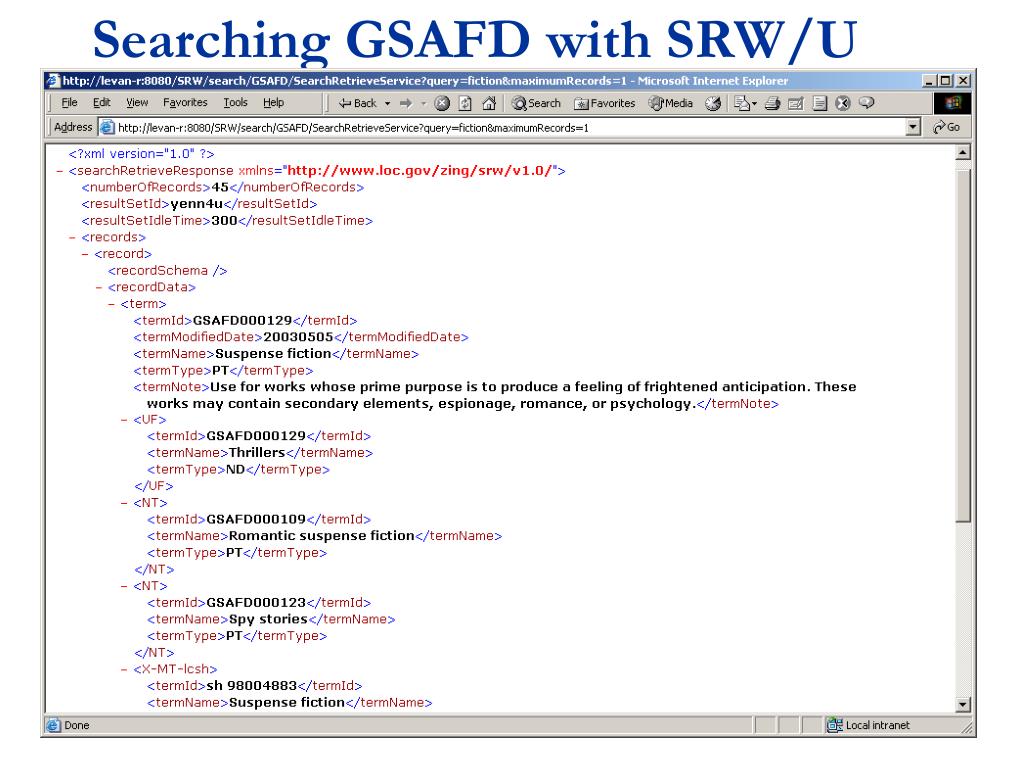The width and height of the screenshot is (1024, 768).
Task: Click the Edit page icon
Action: coord(795,103)
